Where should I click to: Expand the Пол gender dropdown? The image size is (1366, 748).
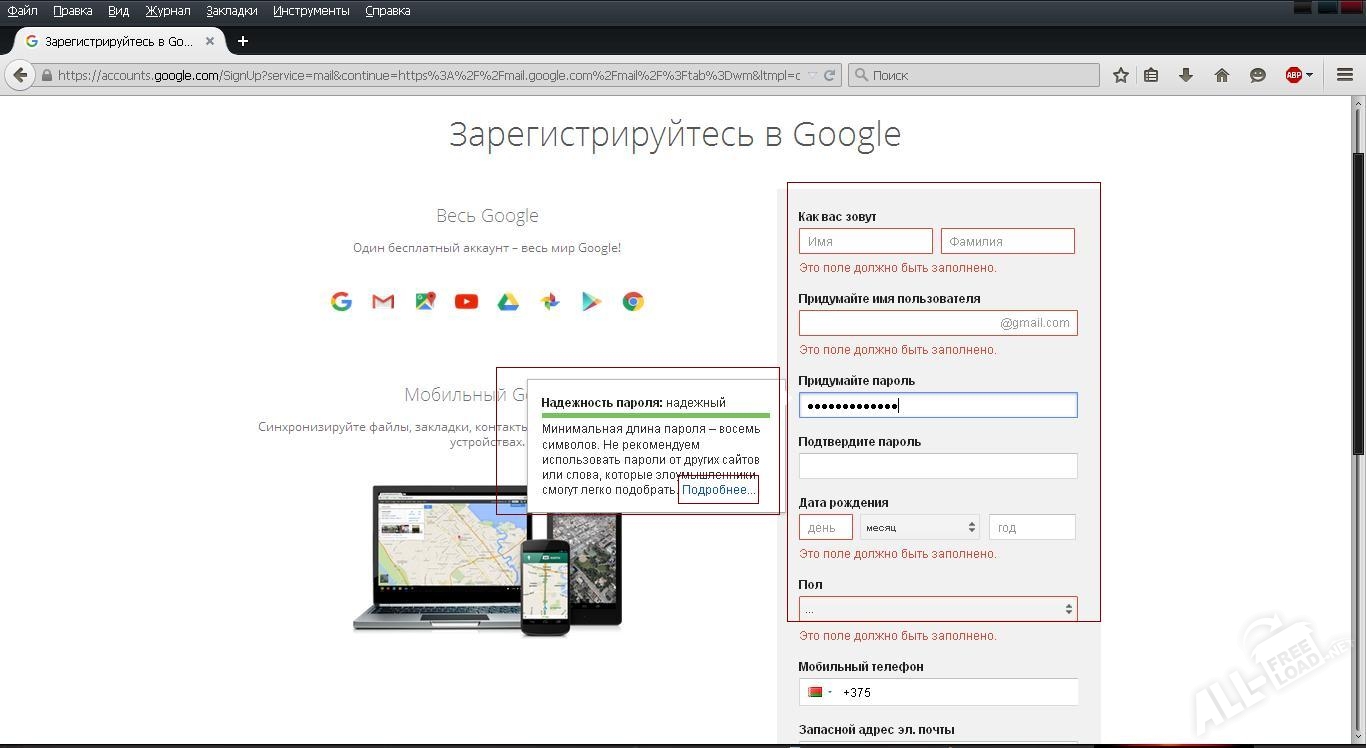(x=937, y=609)
